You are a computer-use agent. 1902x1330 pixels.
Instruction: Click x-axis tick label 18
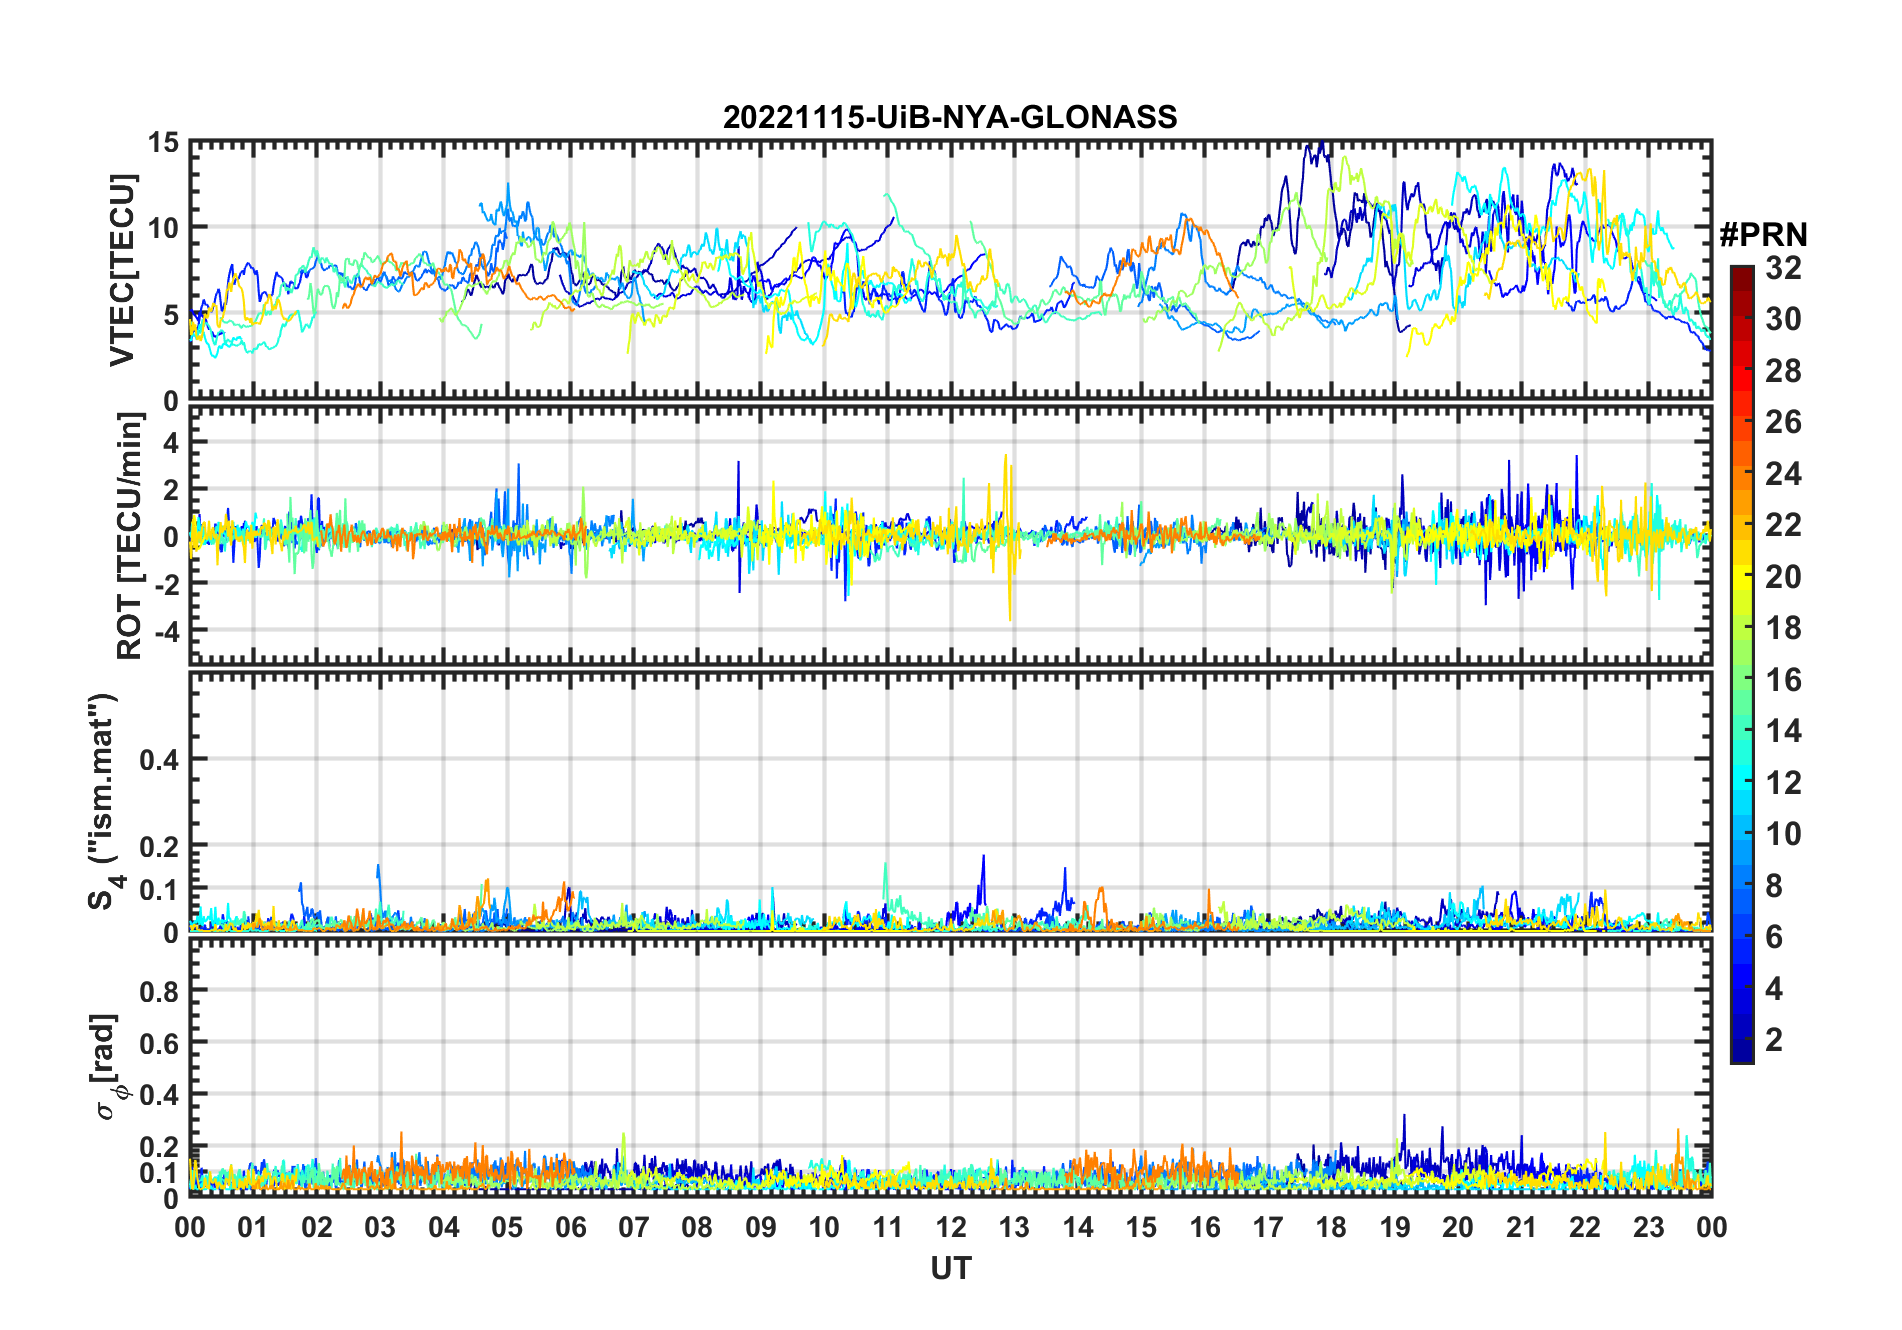pos(1331,1228)
